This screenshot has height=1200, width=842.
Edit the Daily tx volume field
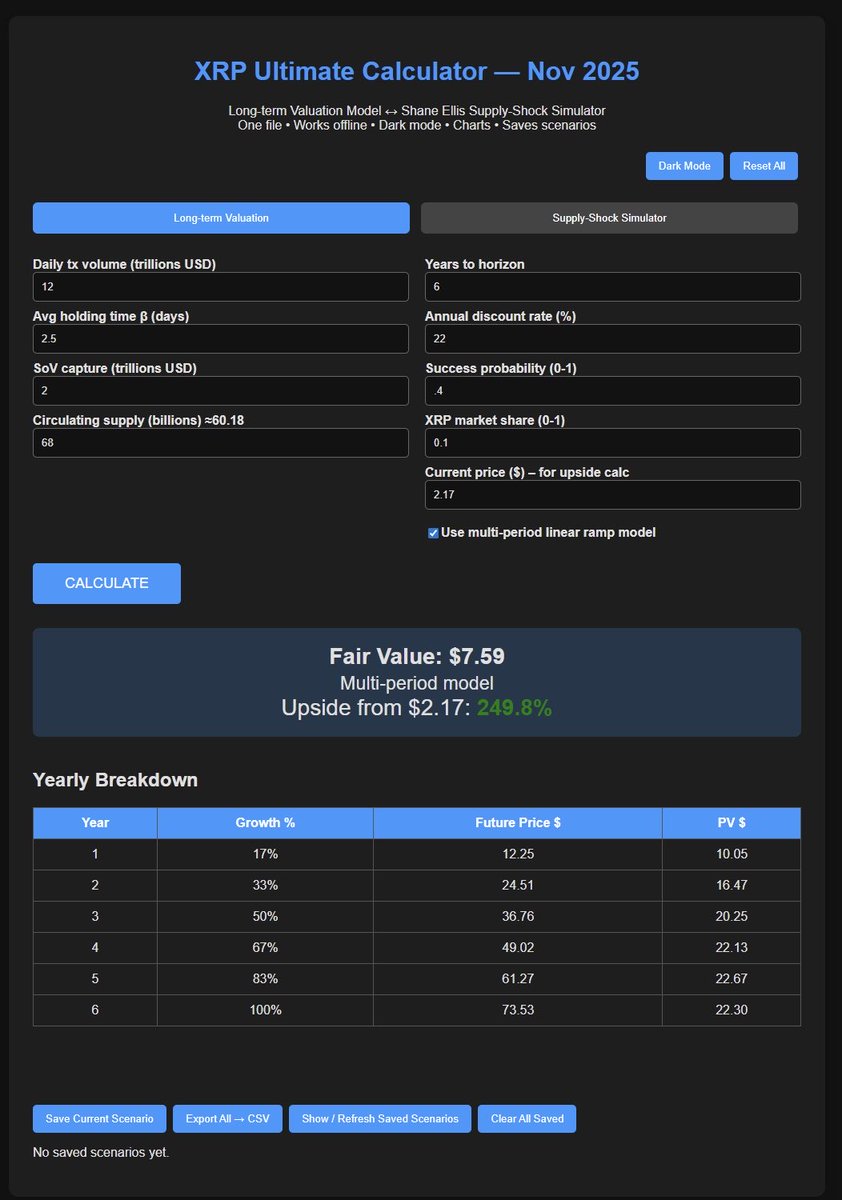click(221, 287)
